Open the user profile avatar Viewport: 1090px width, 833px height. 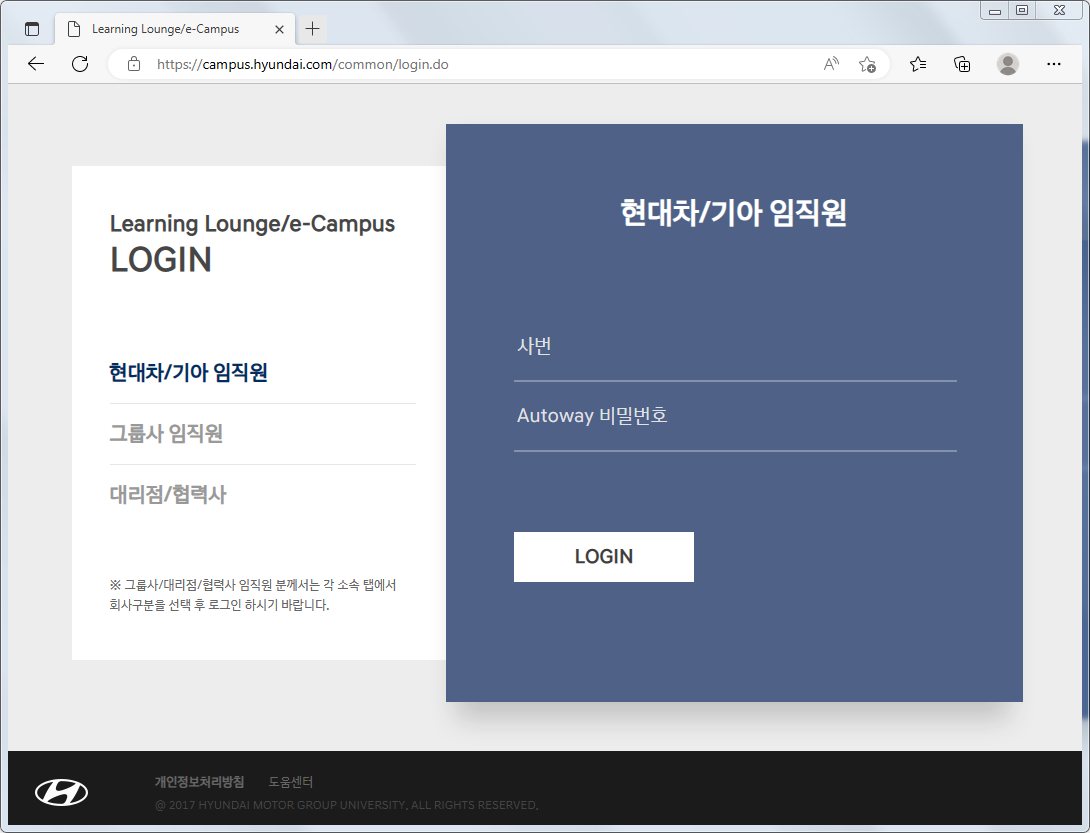click(x=1008, y=64)
